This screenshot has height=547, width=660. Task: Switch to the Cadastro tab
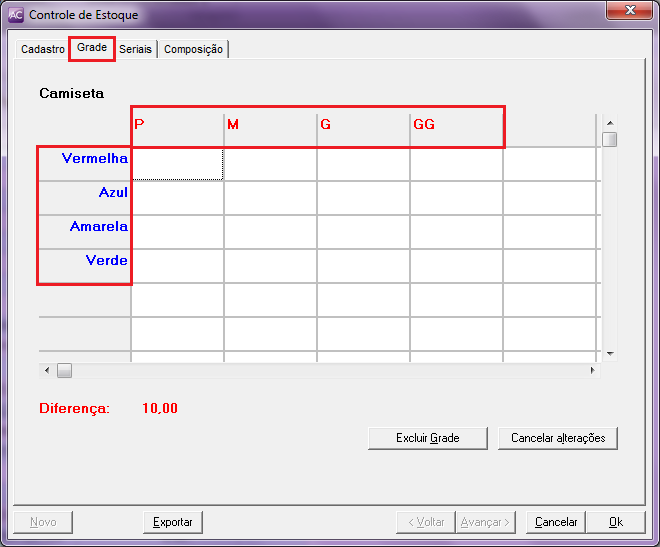tap(42, 49)
